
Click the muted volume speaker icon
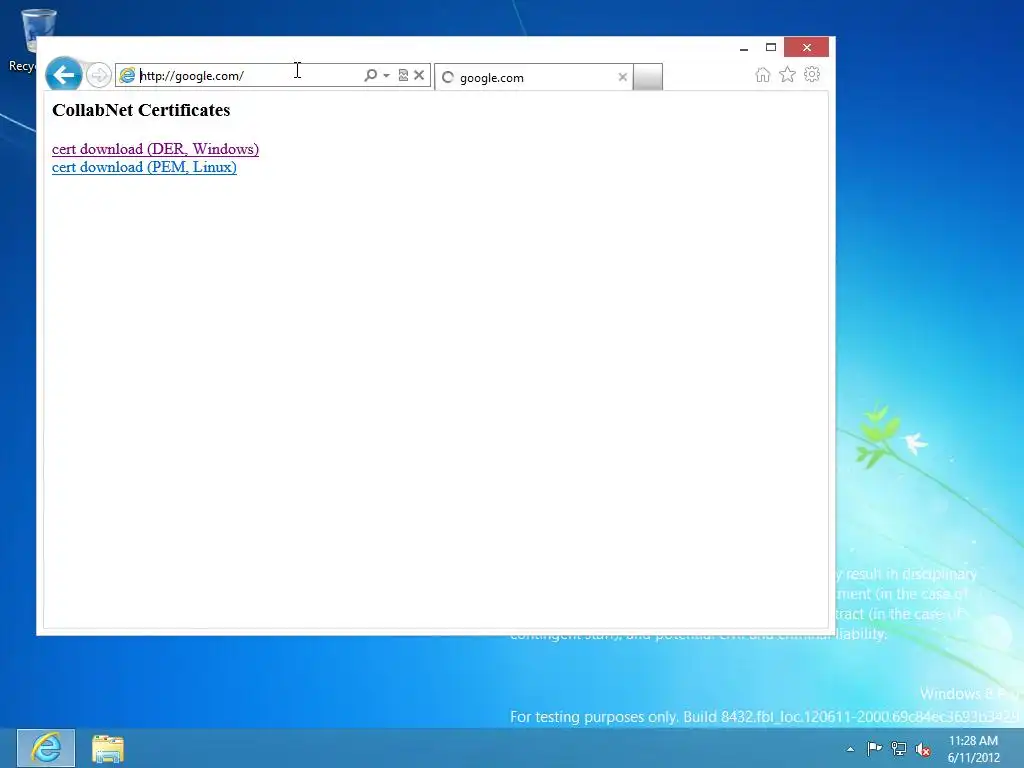click(923, 749)
